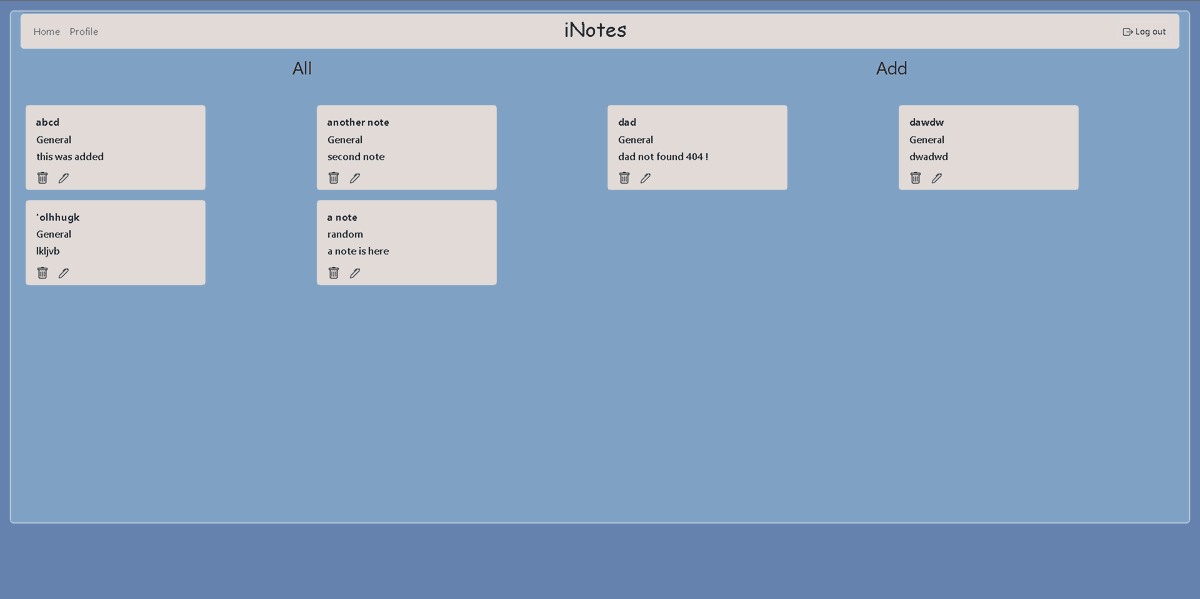
Task: Click the 'this was added' description
Action: pos(70,157)
